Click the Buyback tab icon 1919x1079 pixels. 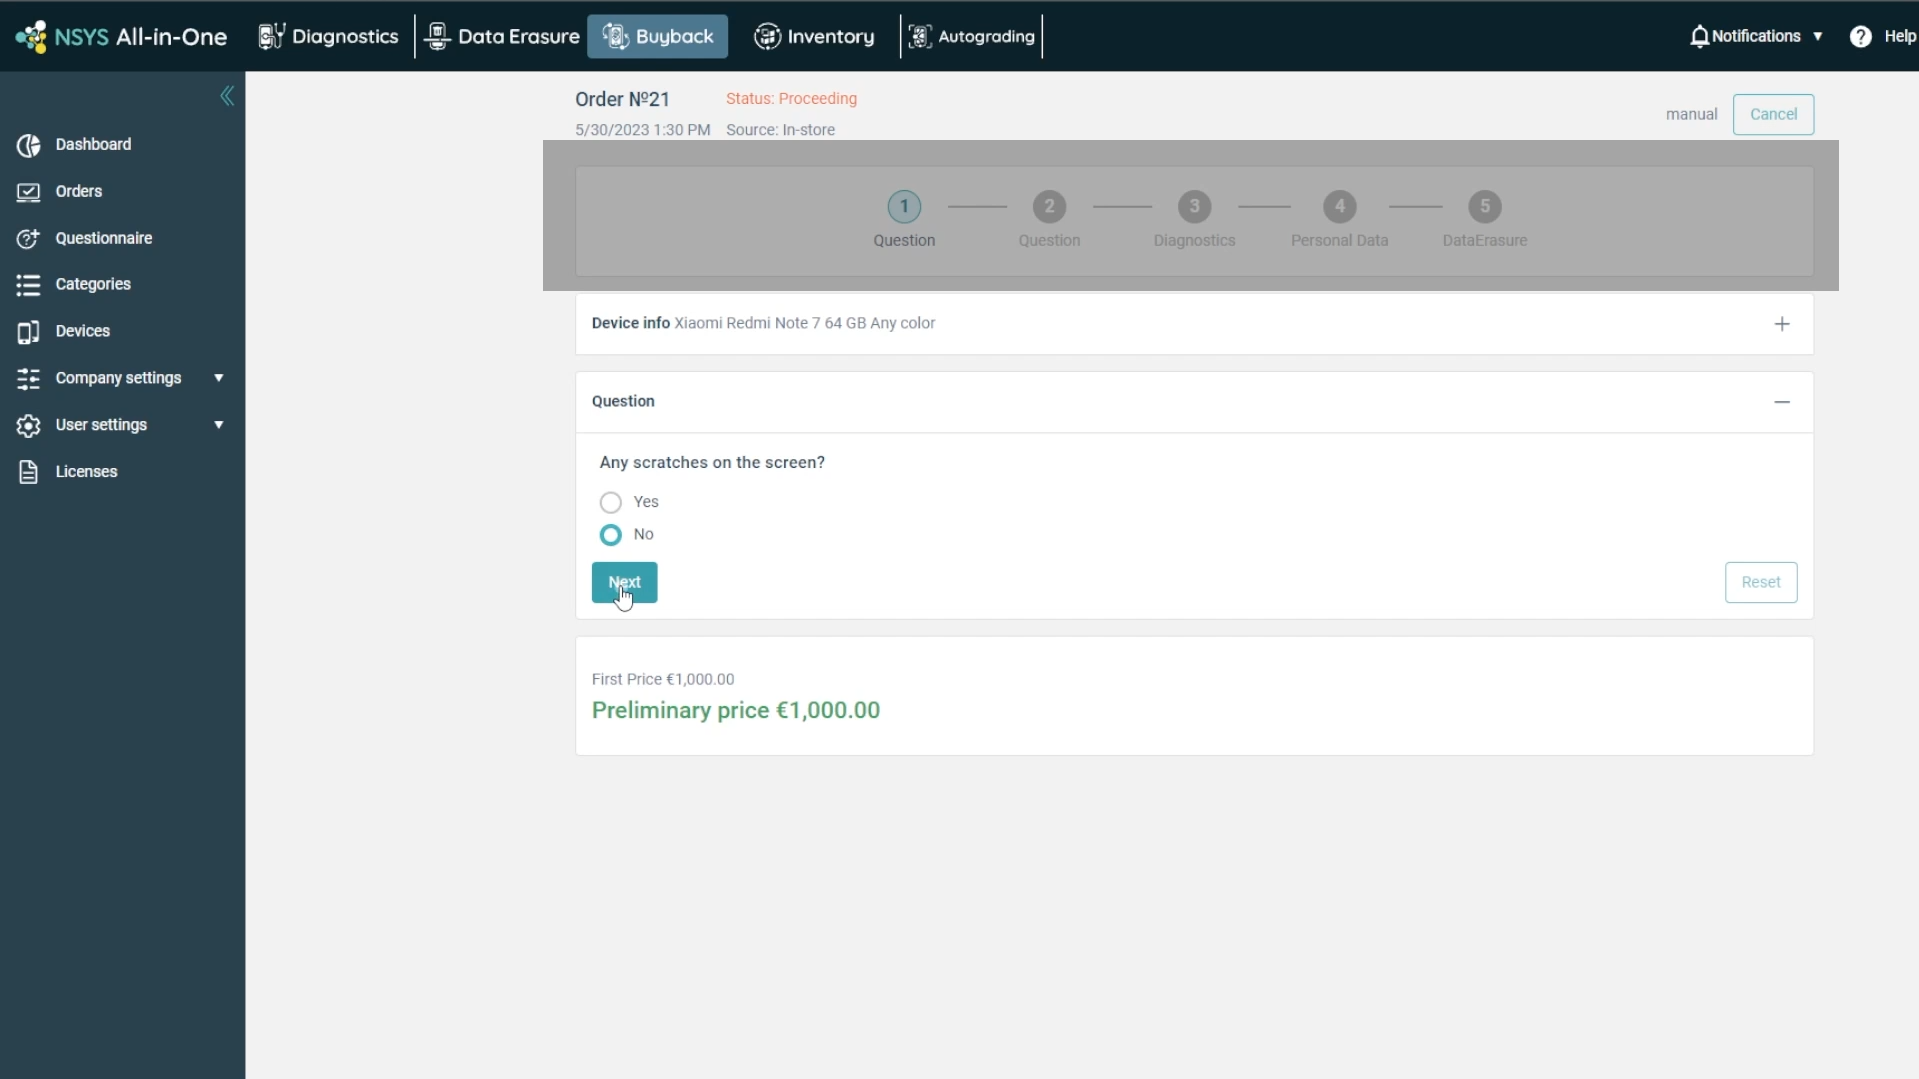tap(615, 36)
